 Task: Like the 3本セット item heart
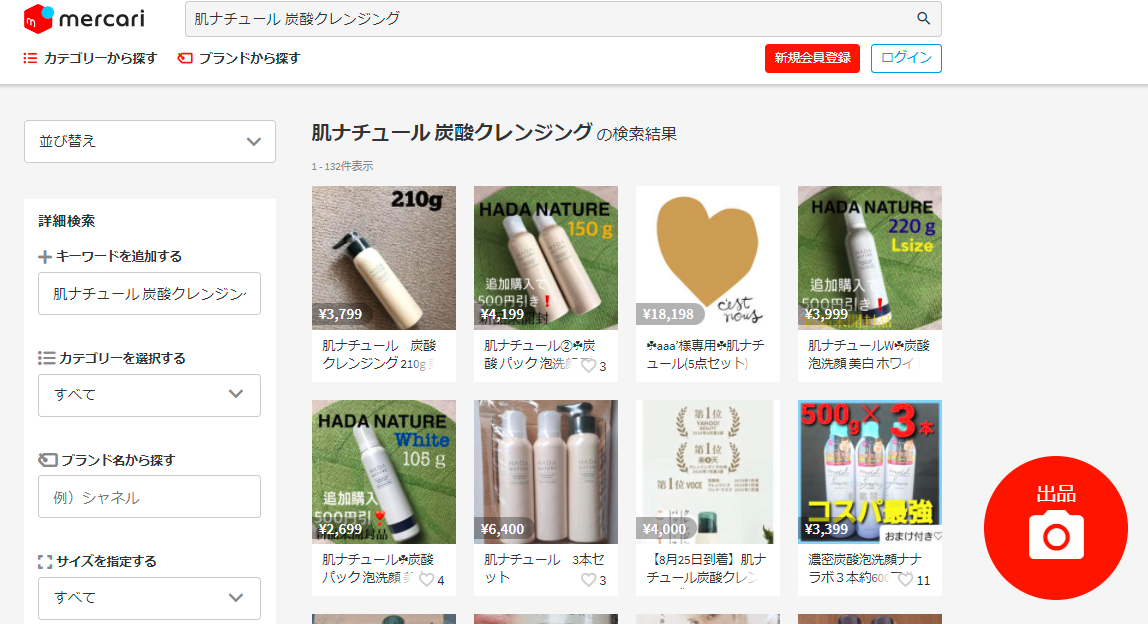point(589,580)
